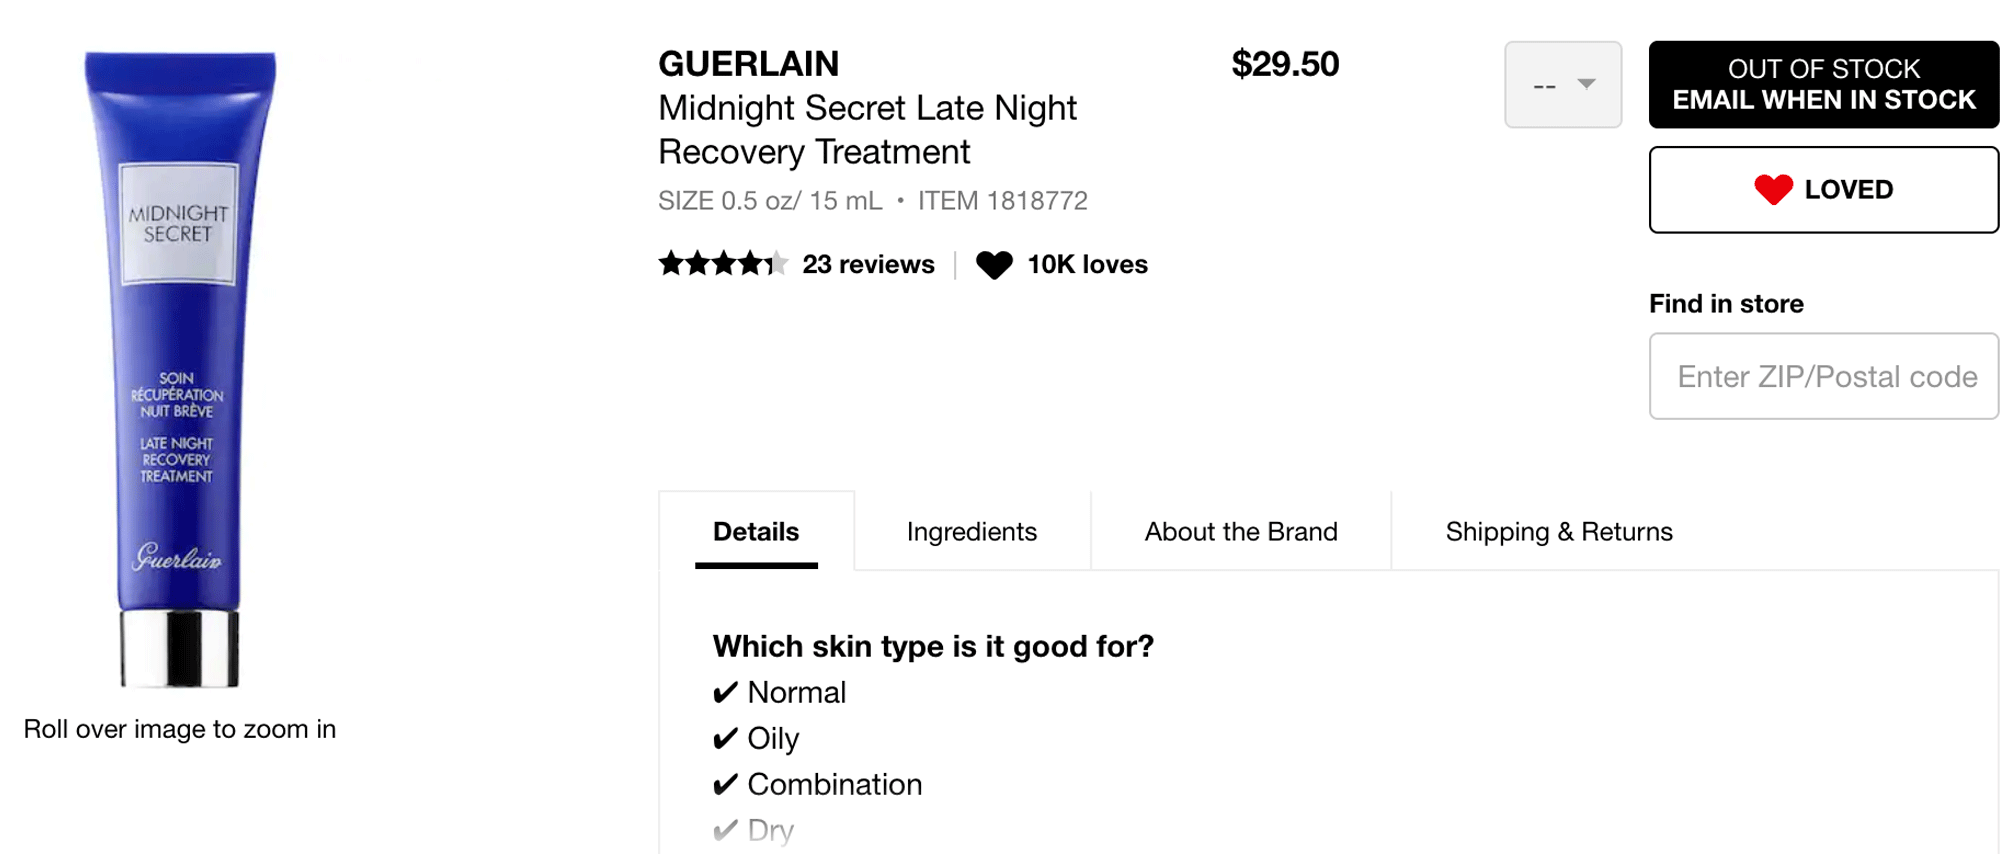Open the 23 reviews link

[868, 265]
